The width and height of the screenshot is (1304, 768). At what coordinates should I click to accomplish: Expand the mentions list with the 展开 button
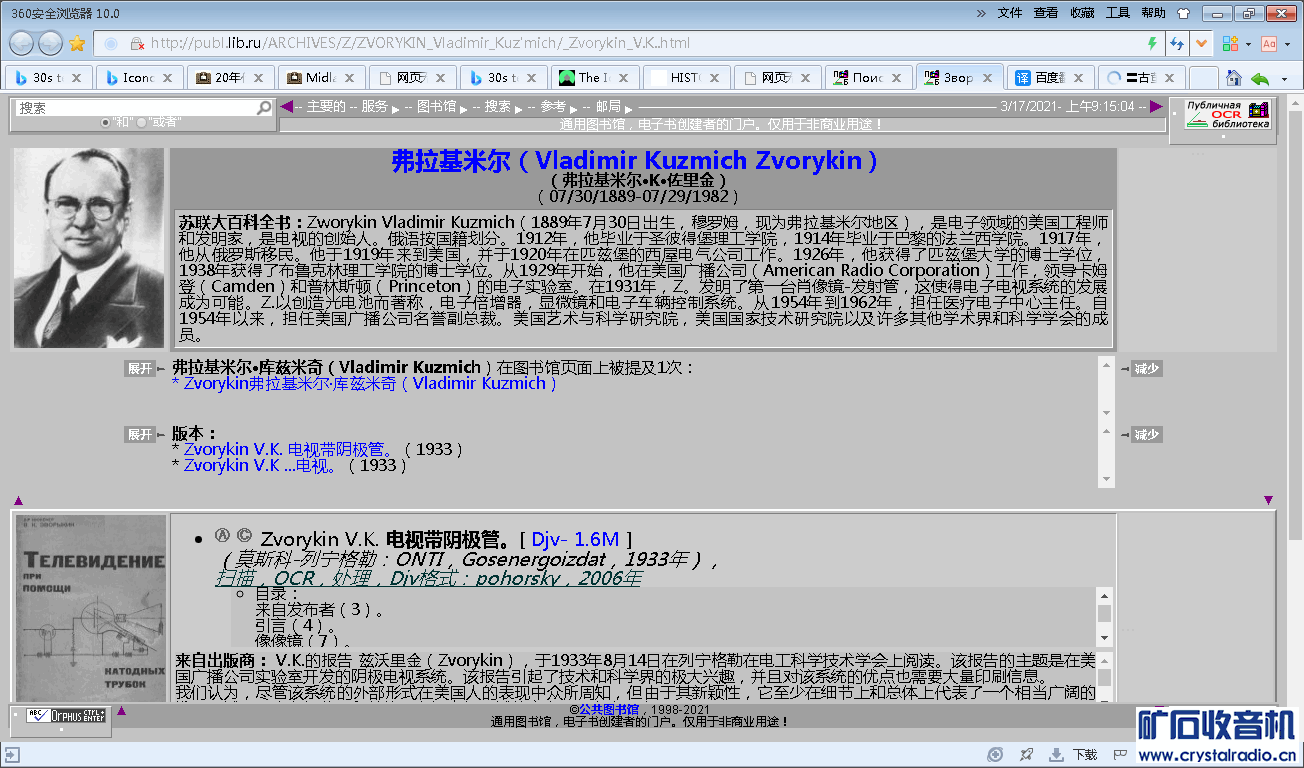click(140, 368)
